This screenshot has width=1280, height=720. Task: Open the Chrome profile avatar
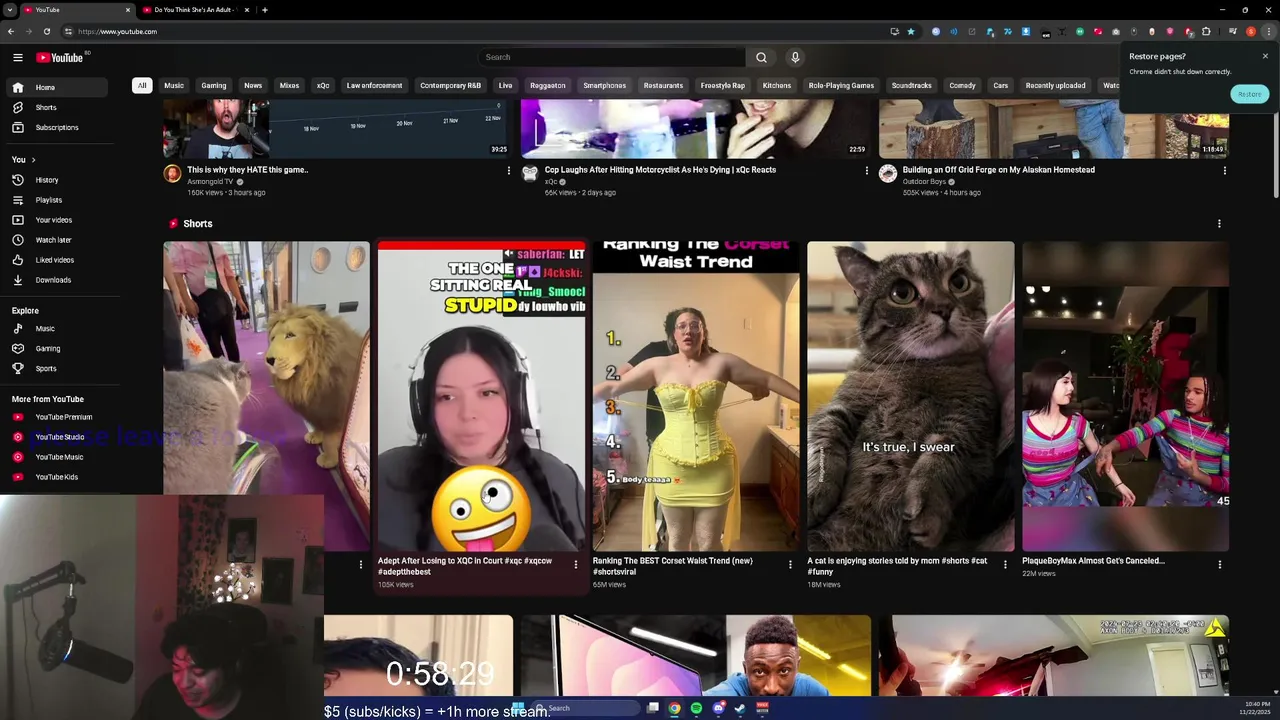pyautogui.click(x=1250, y=31)
